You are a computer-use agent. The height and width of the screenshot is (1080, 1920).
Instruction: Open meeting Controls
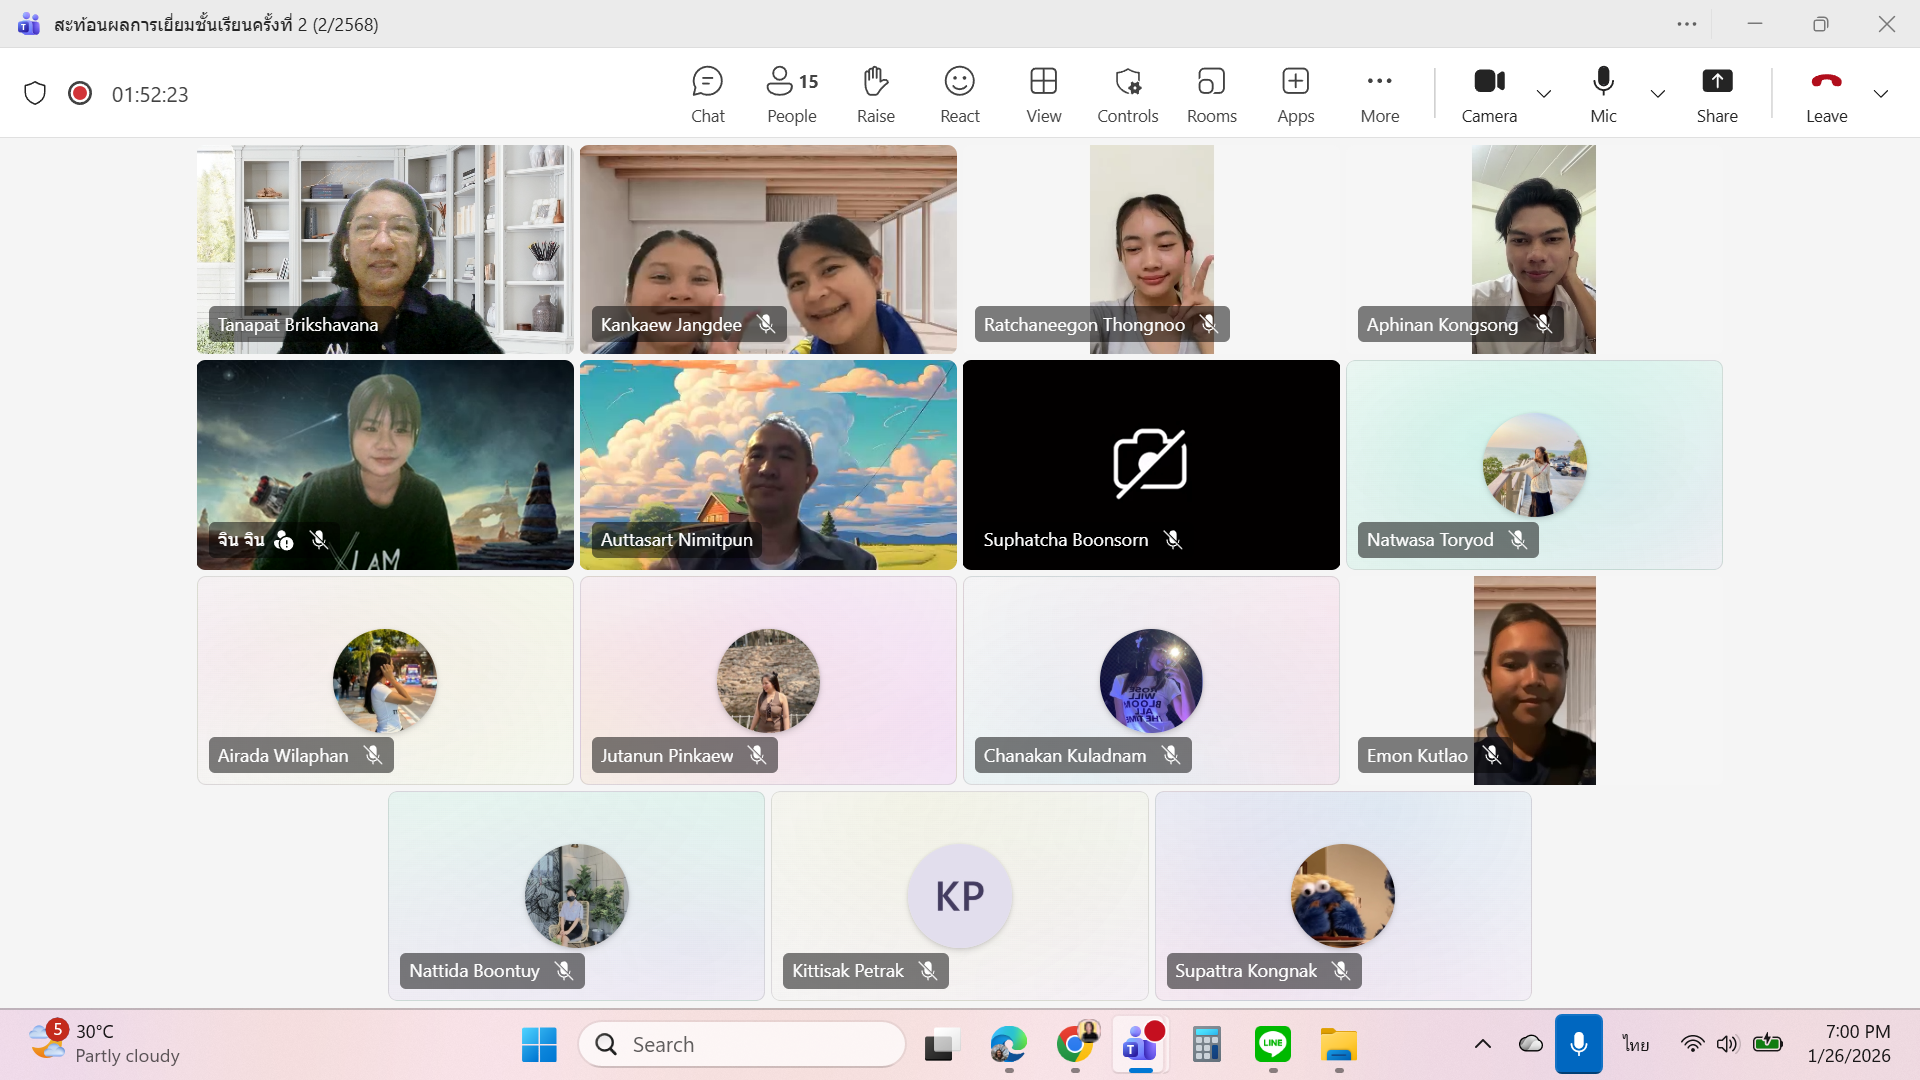pos(1127,94)
